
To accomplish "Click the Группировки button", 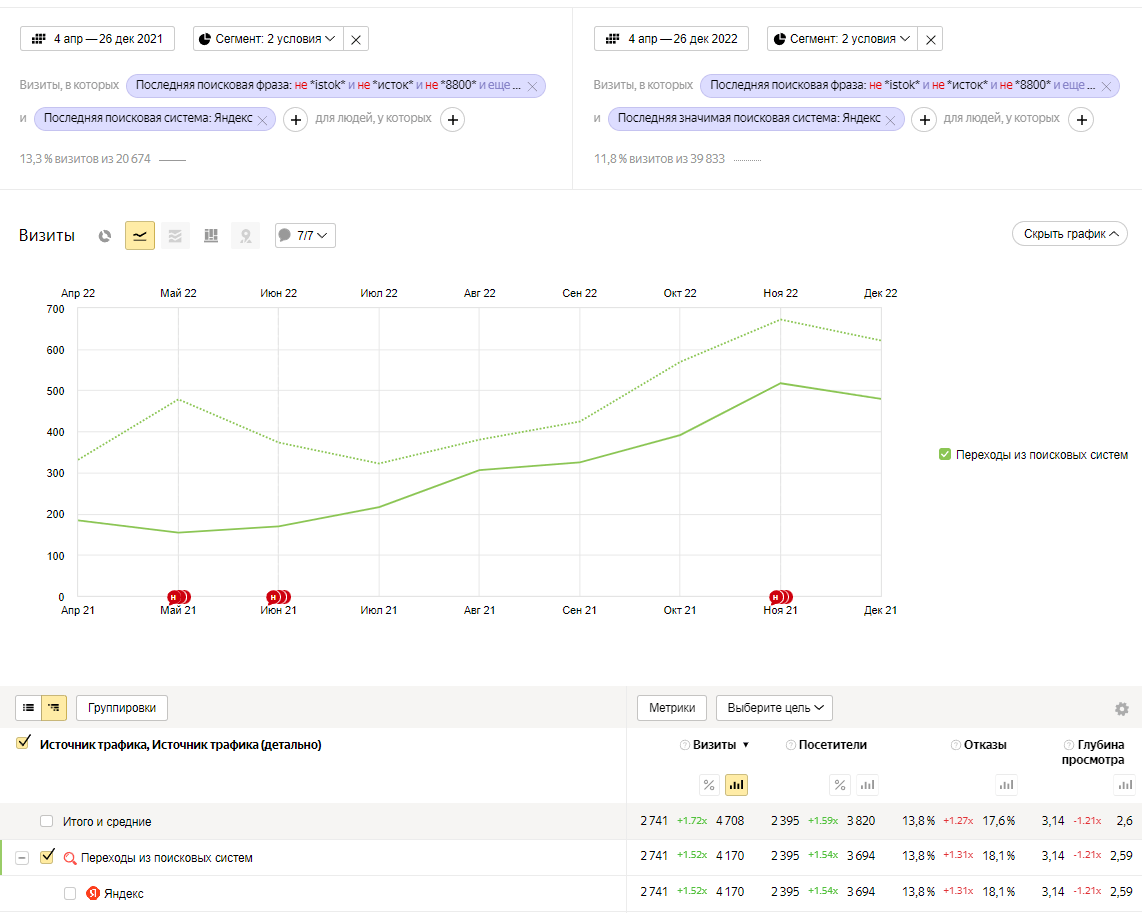I will pos(122,708).
